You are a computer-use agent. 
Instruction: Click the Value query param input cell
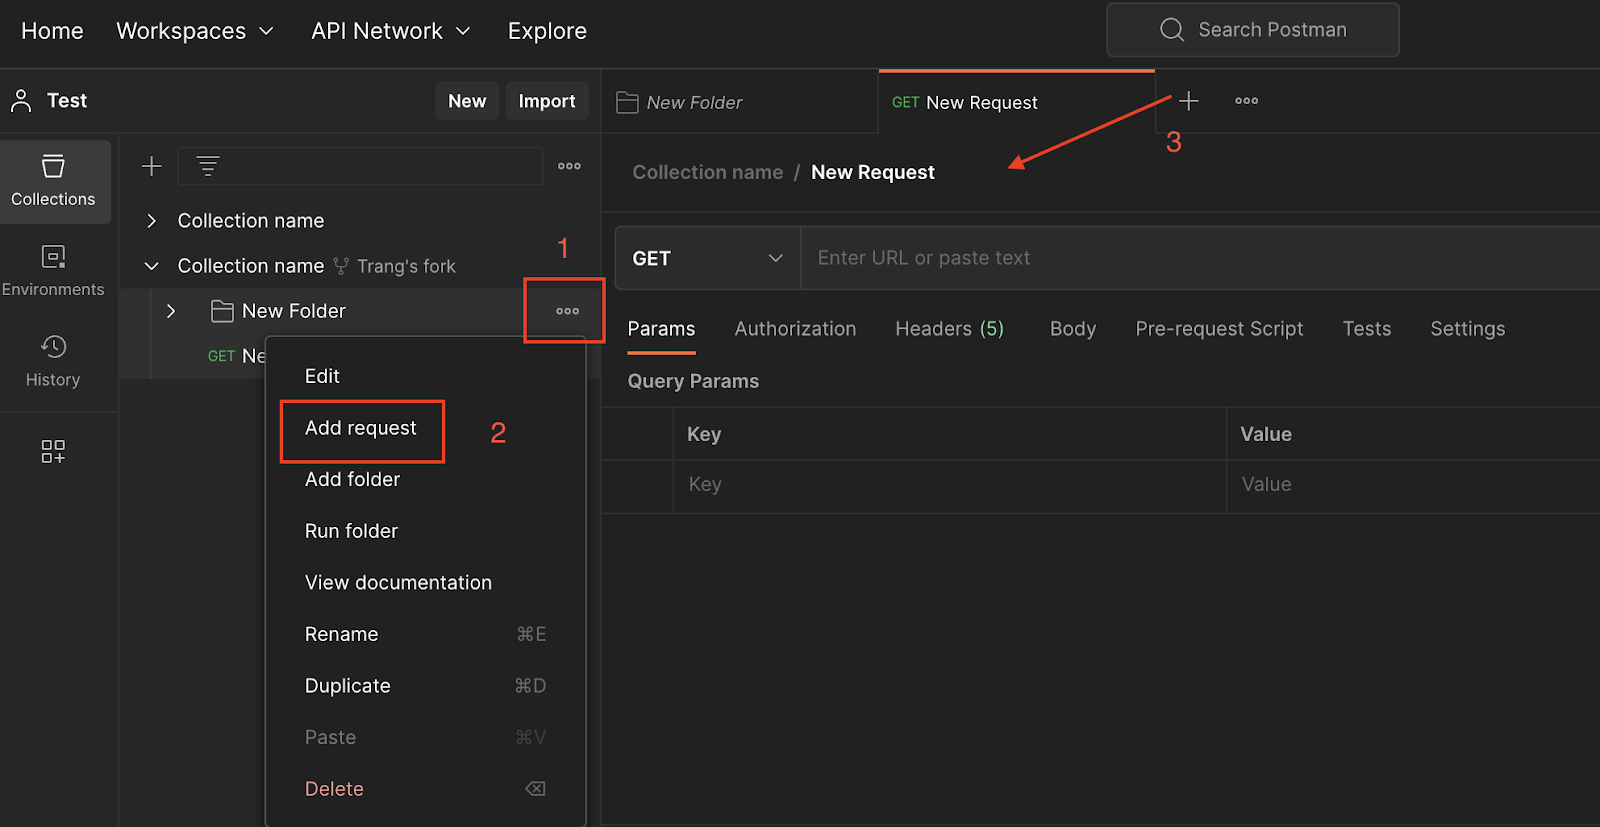(1414, 485)
